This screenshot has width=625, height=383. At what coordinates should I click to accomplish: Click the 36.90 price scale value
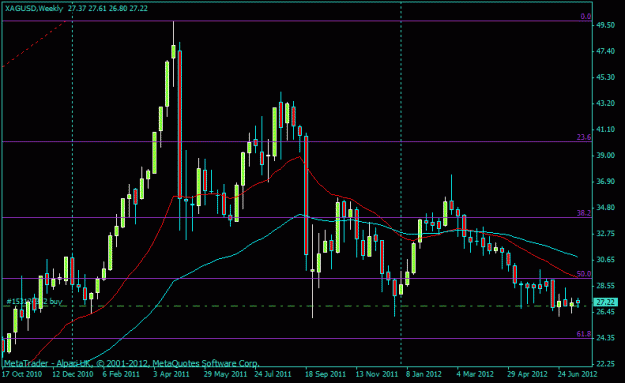(605, 182)
